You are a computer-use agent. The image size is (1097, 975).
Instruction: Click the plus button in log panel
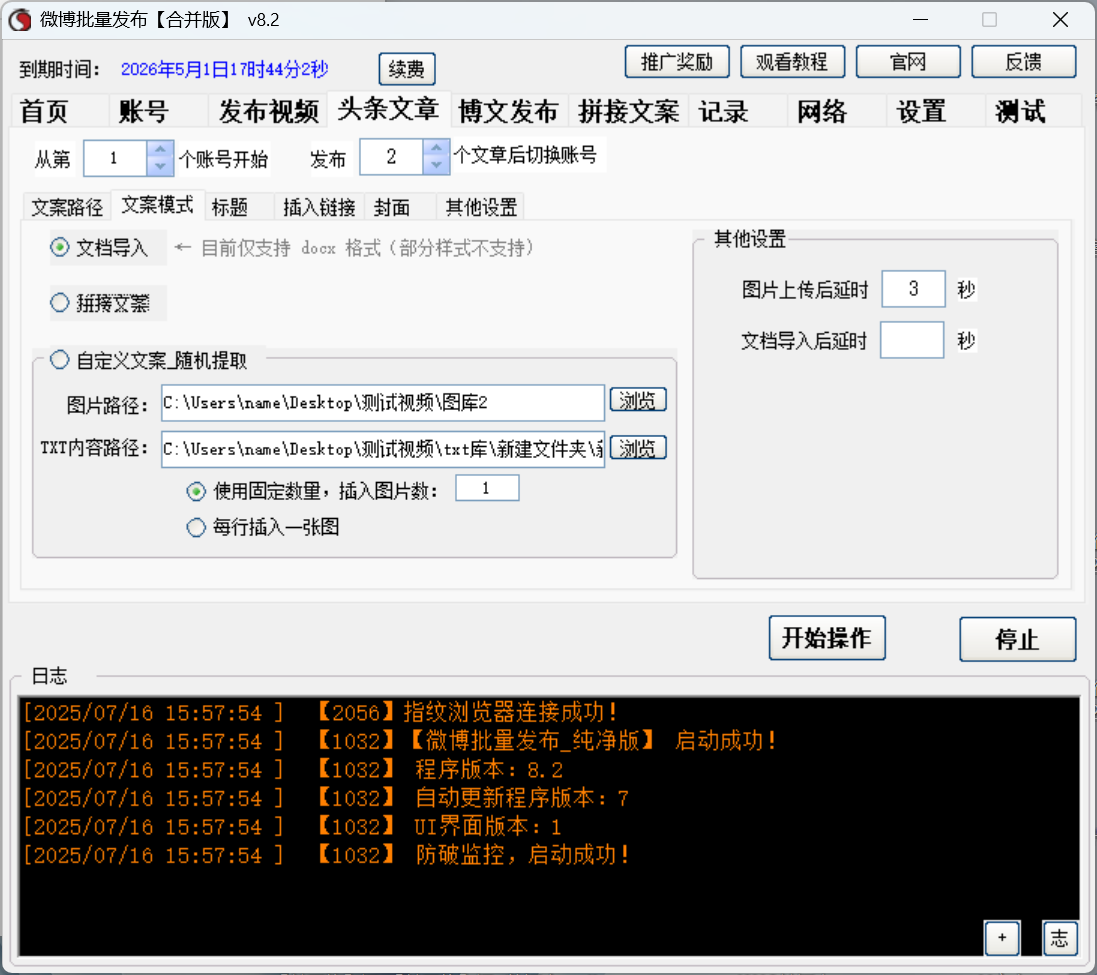(x=1002, y=938)
